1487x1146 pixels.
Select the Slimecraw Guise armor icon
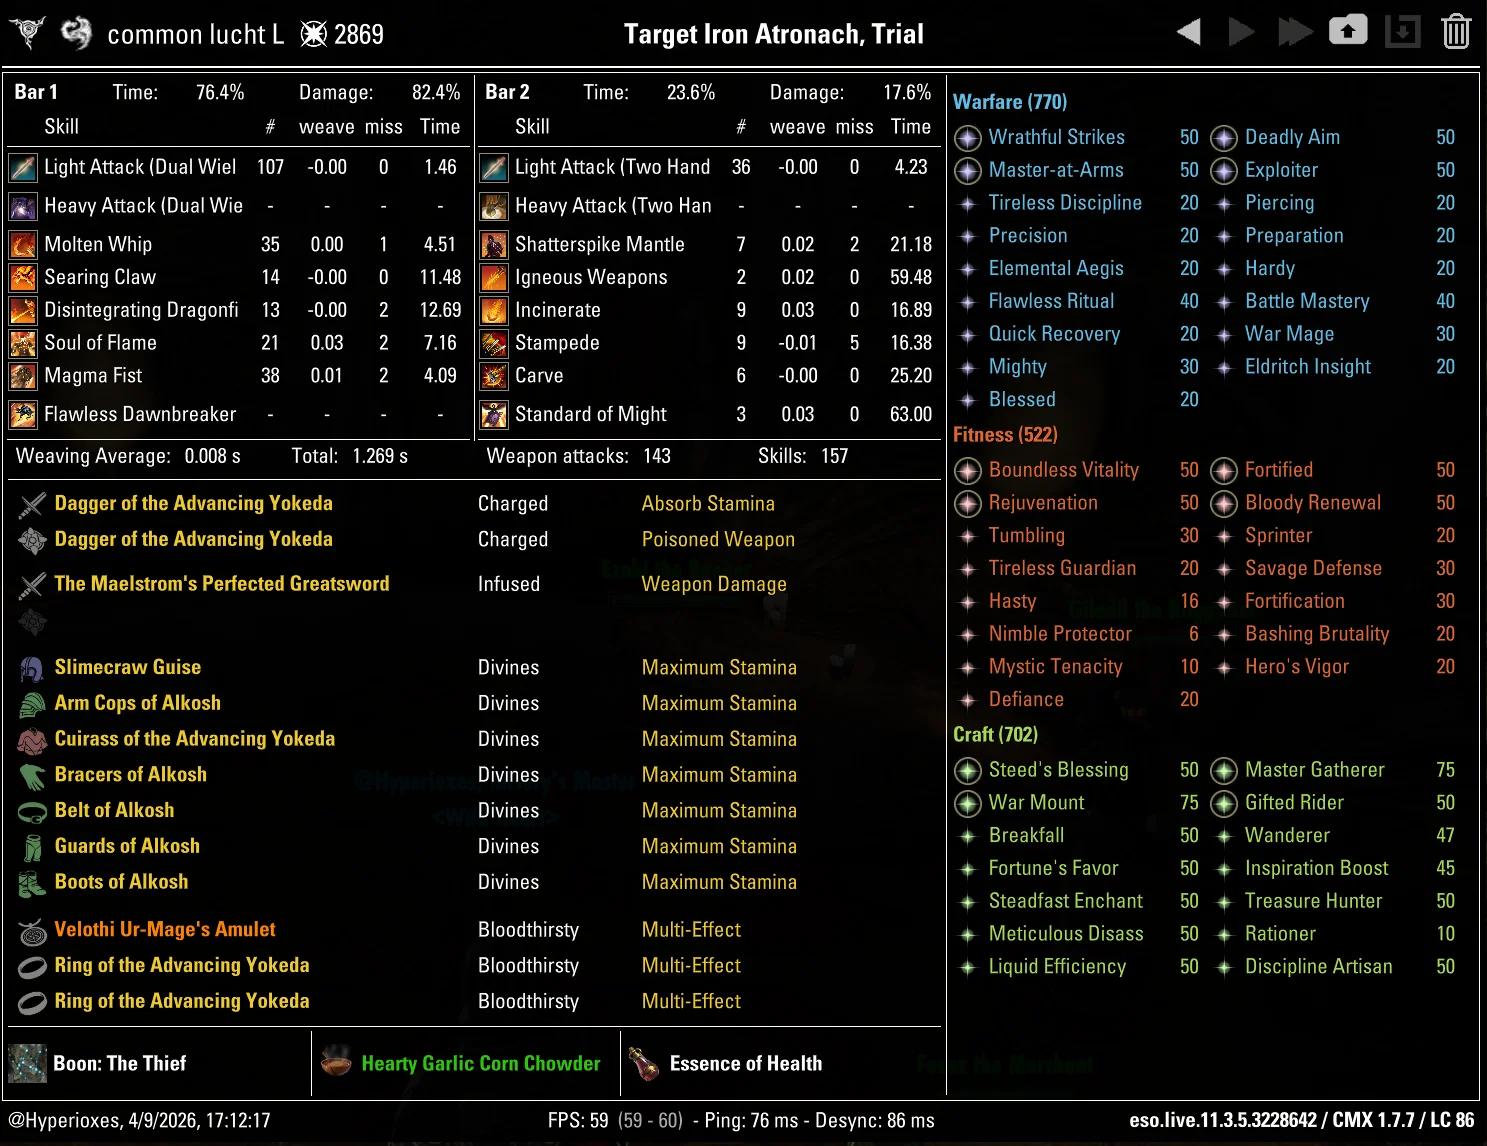point(31,666)
